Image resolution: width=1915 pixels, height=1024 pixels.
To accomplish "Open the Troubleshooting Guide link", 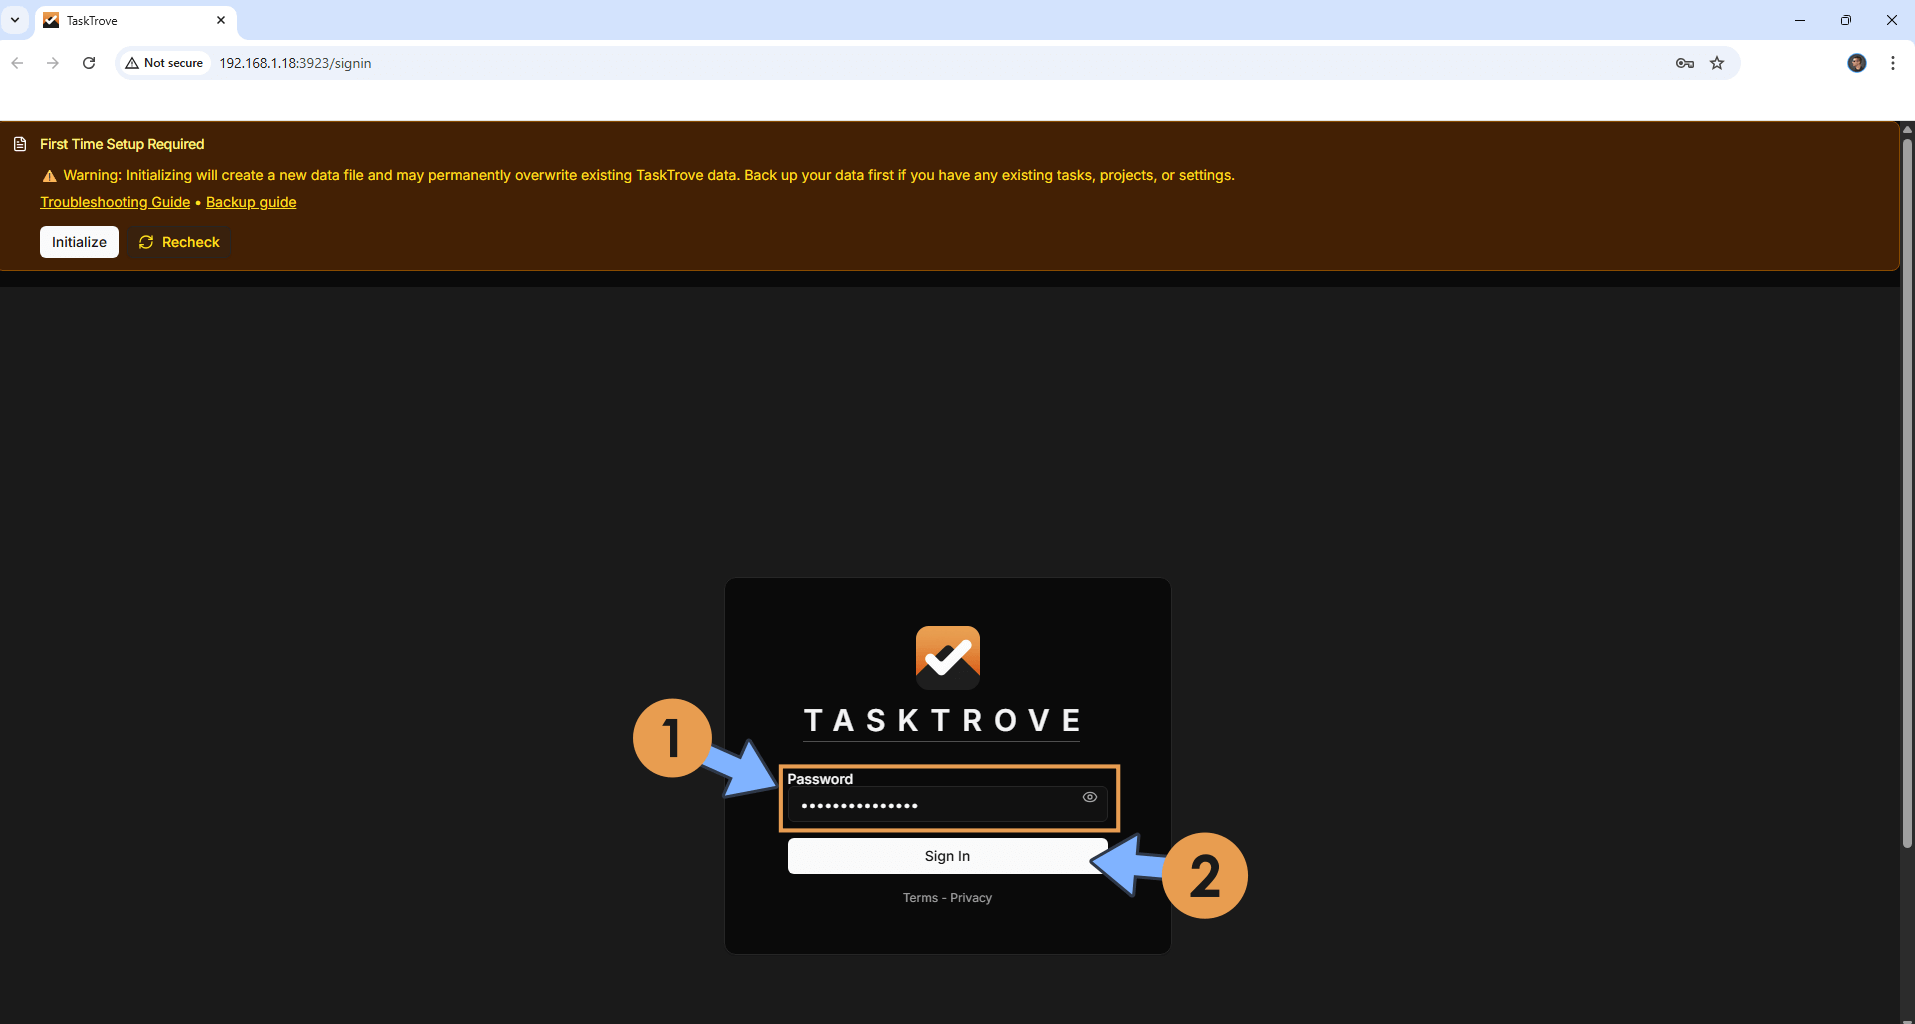I will point(114,202).
